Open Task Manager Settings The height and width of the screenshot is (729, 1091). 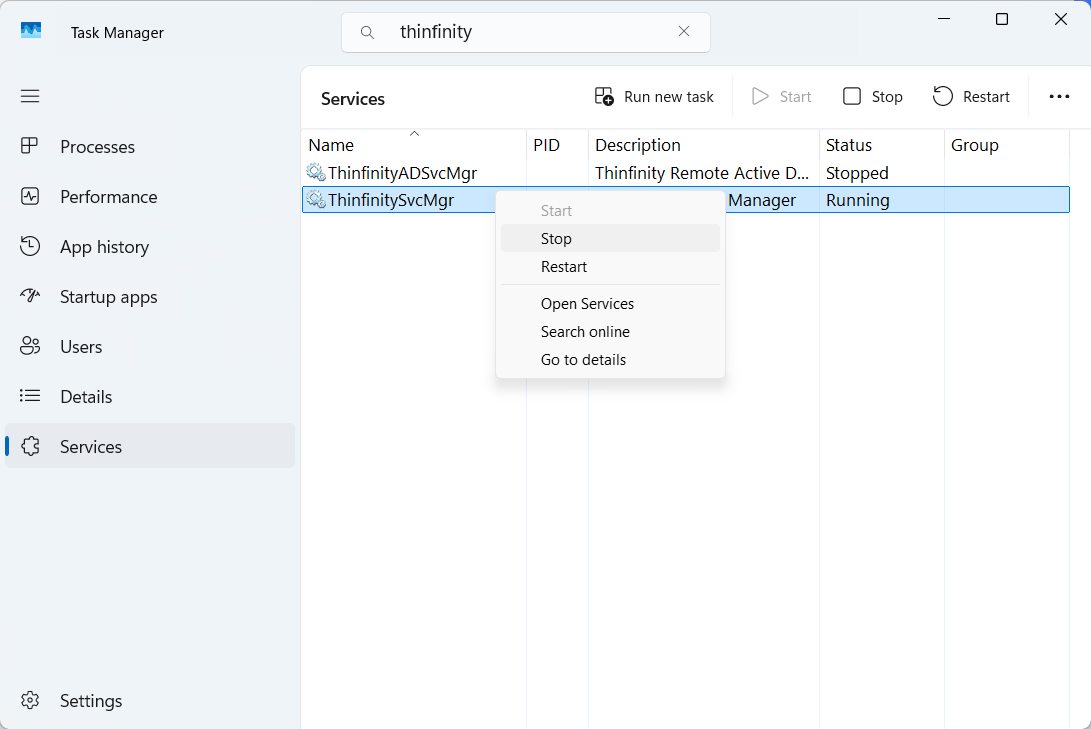150,700
